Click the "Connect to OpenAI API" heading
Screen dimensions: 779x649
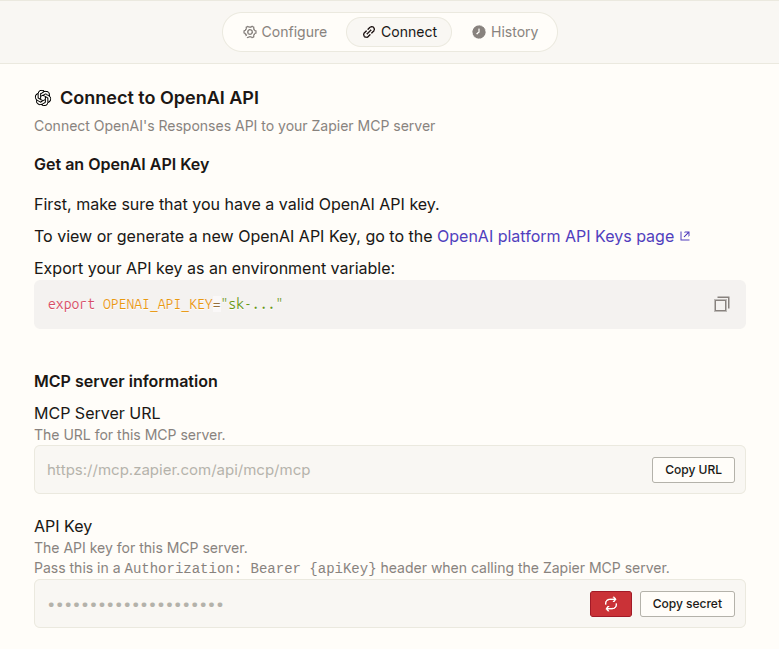[159, 98]
